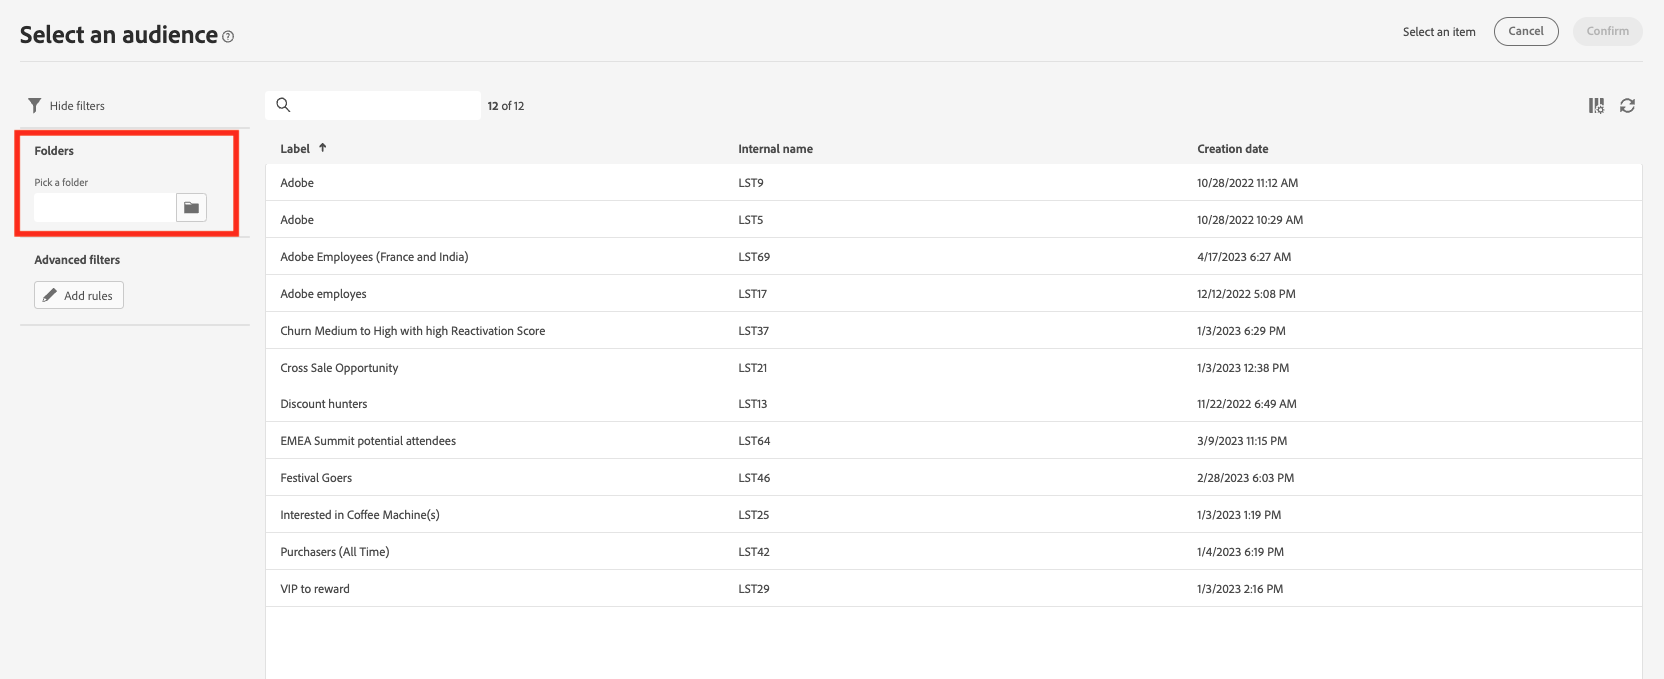The height and width of the screenshot is (679, 1664).
Task: Click the Hide filters toggle
Action: pos(77,105)
